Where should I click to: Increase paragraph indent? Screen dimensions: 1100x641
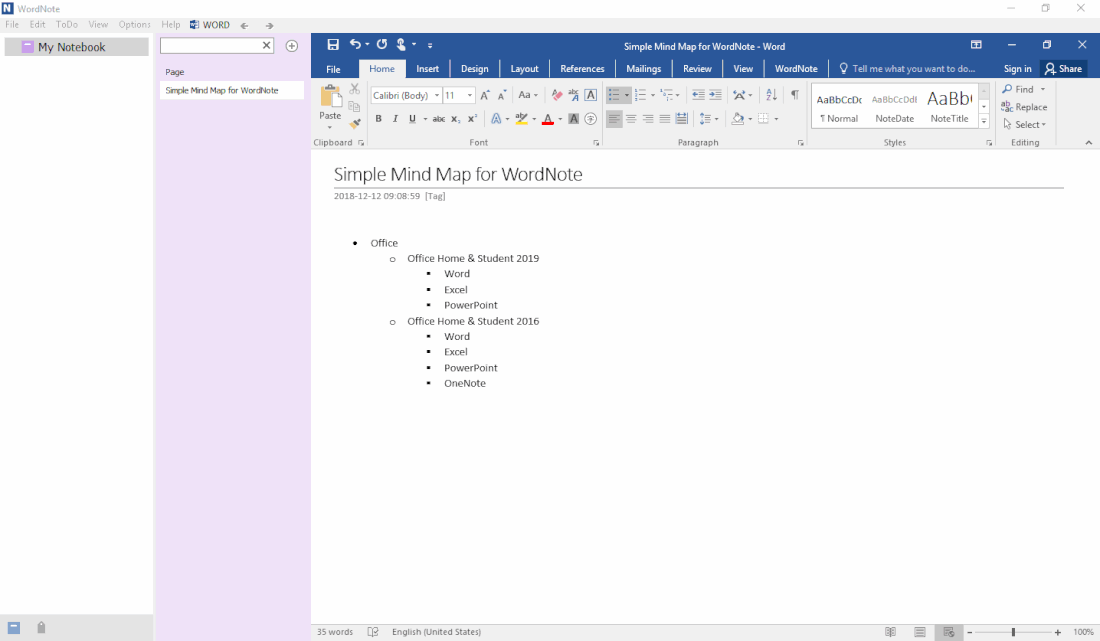[x=715, y=95]
